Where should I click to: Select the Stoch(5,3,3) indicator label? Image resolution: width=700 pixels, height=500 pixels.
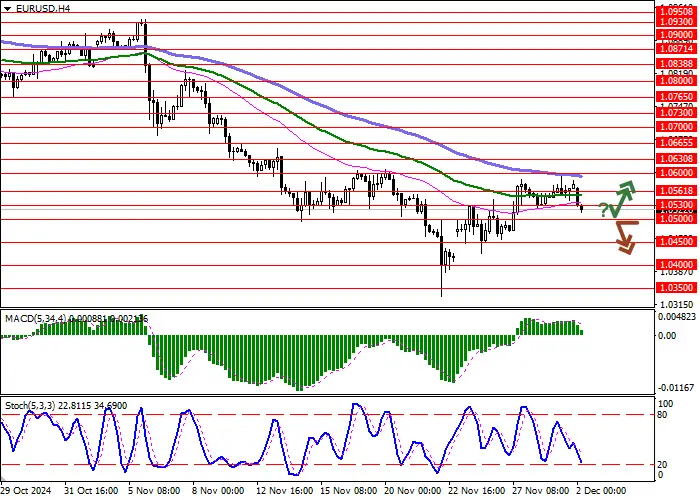pyautogui.click(x=30, y=405)
